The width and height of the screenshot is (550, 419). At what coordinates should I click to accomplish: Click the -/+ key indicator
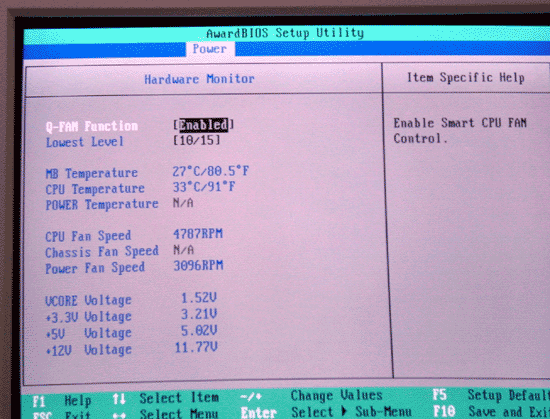pyautogui.click(x=251, y=397)
